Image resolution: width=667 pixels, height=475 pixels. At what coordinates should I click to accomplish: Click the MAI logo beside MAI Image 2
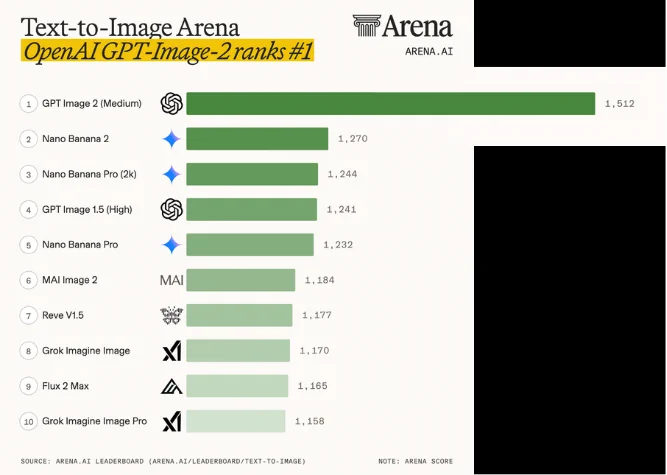pos(171,280)
